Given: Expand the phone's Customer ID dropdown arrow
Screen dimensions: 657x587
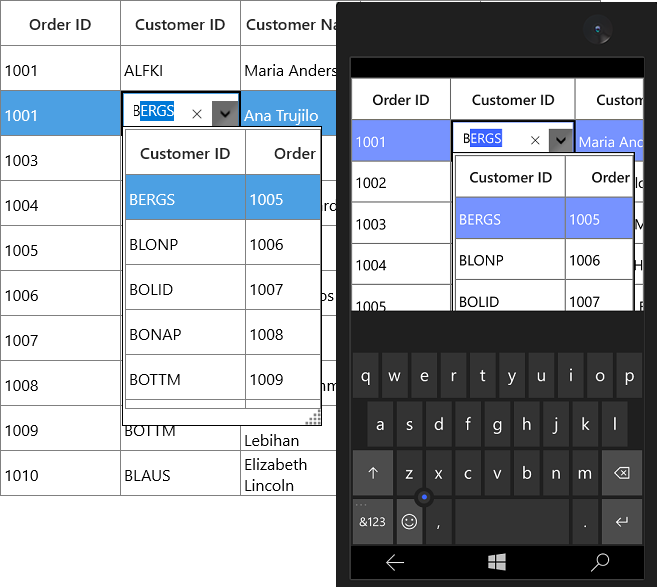Looking at the screenshot, I should coord(561,140).
